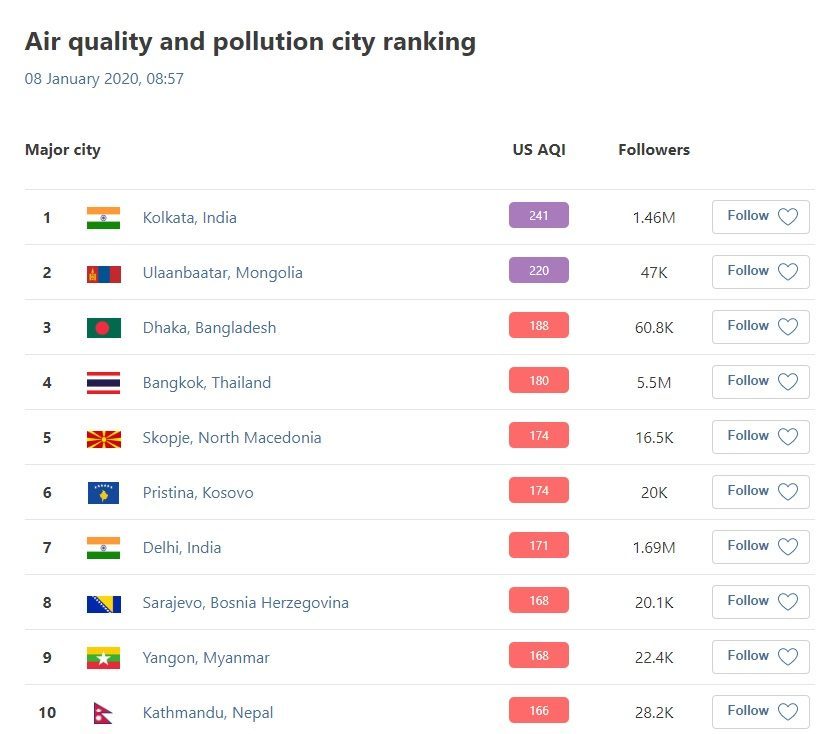Click the US AQI column header

tap(539, 150)
